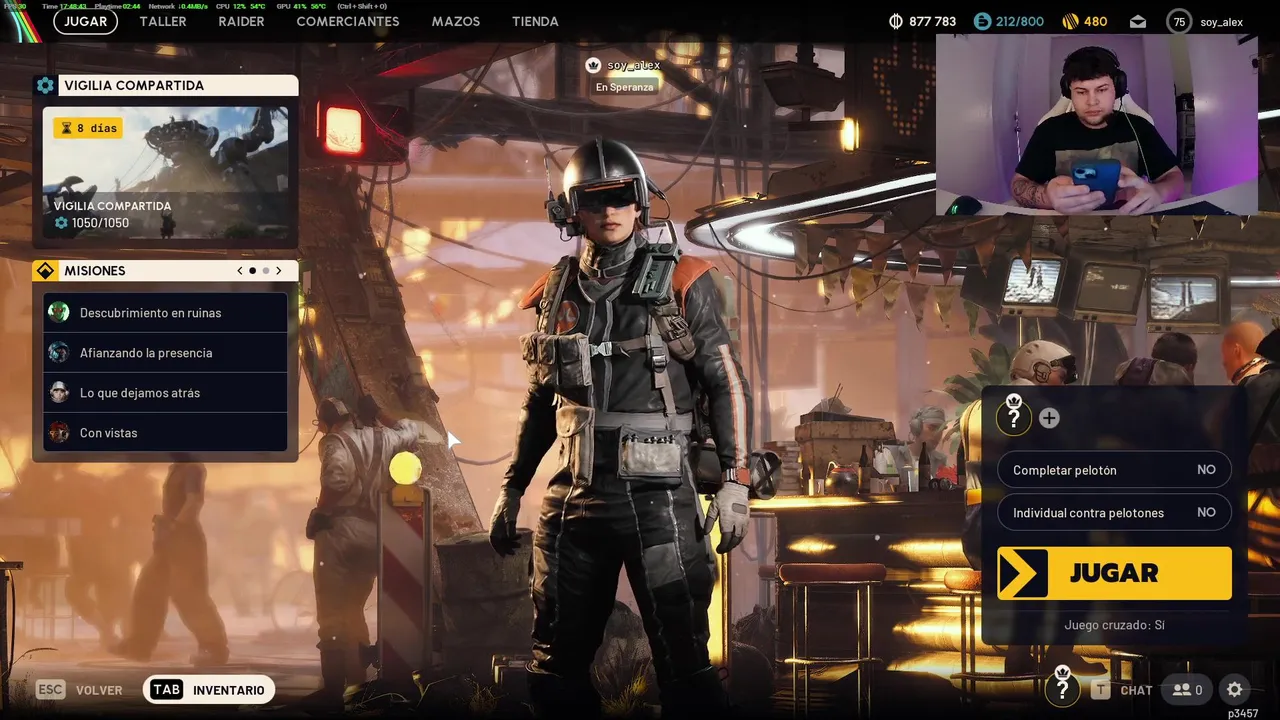Click the gold raider tokens icon beside 480

pos(1070,21)
